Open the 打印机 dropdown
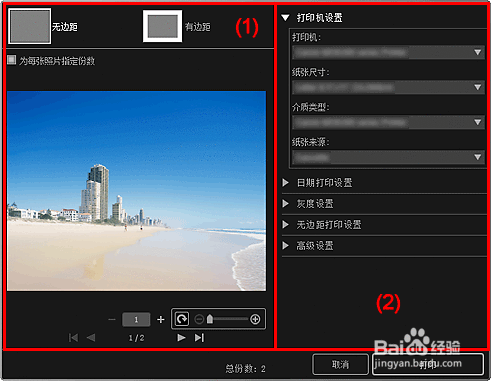The width and height of the screenshot is (491, 381). click(x=388, y=52)
